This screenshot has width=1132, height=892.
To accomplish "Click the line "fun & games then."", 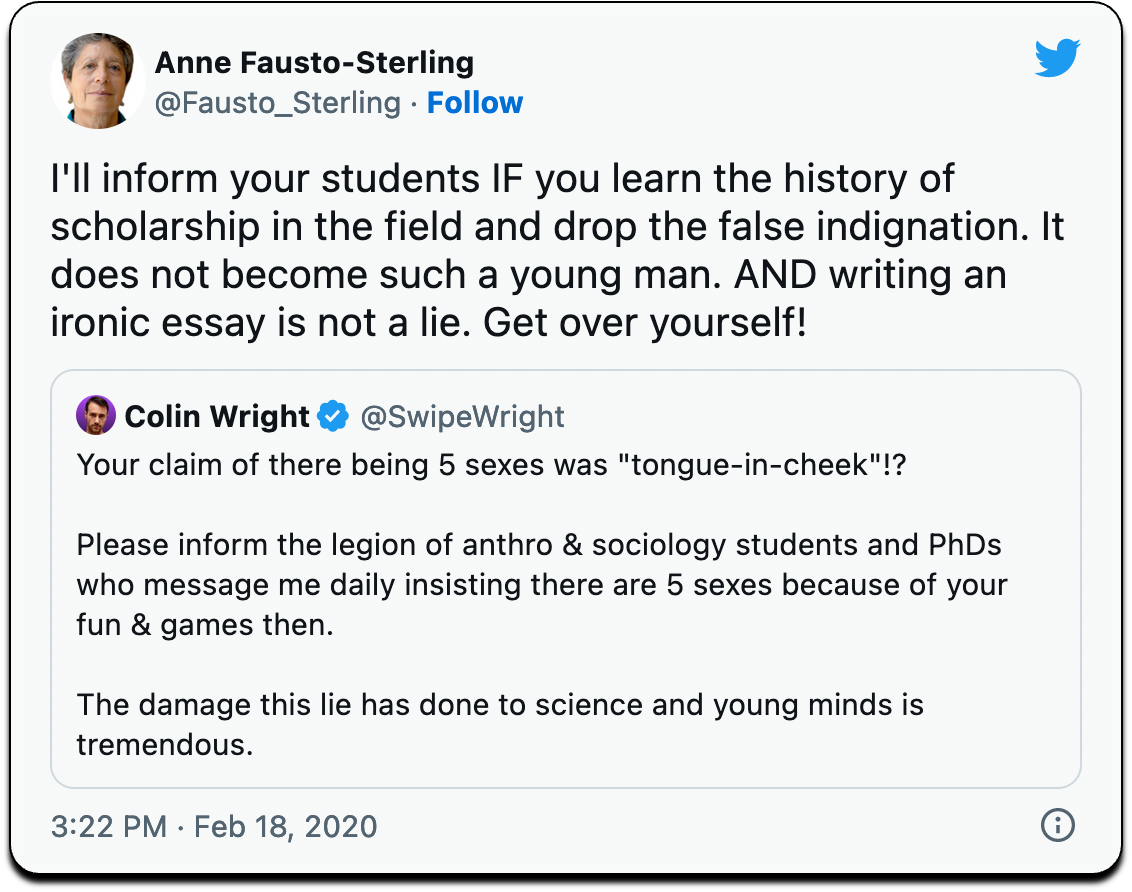I will (204, 626).
